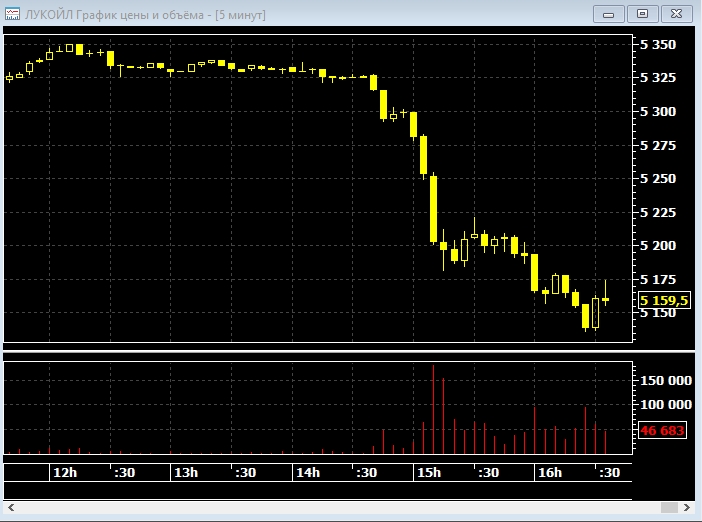Click the current price label 5 159,5
702x522 pixels.
tap(663, 300)
